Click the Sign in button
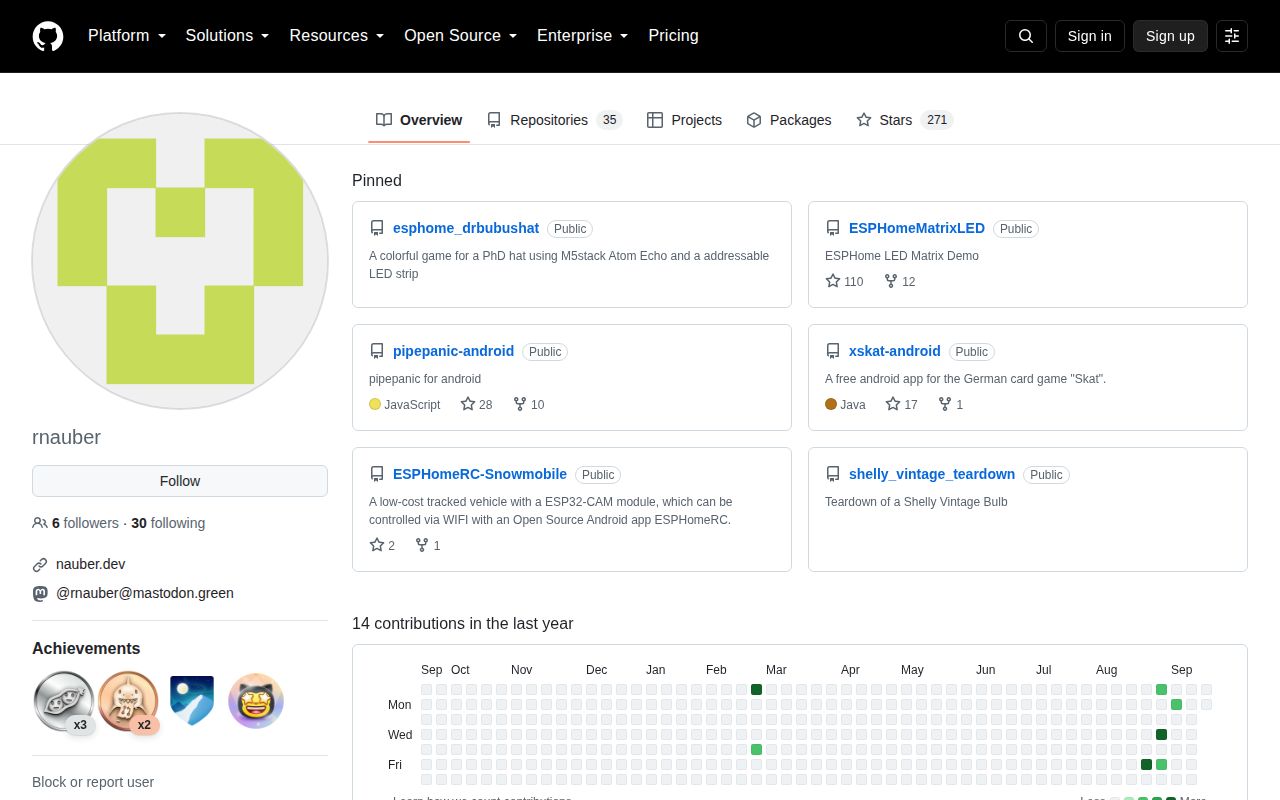 1089,36
